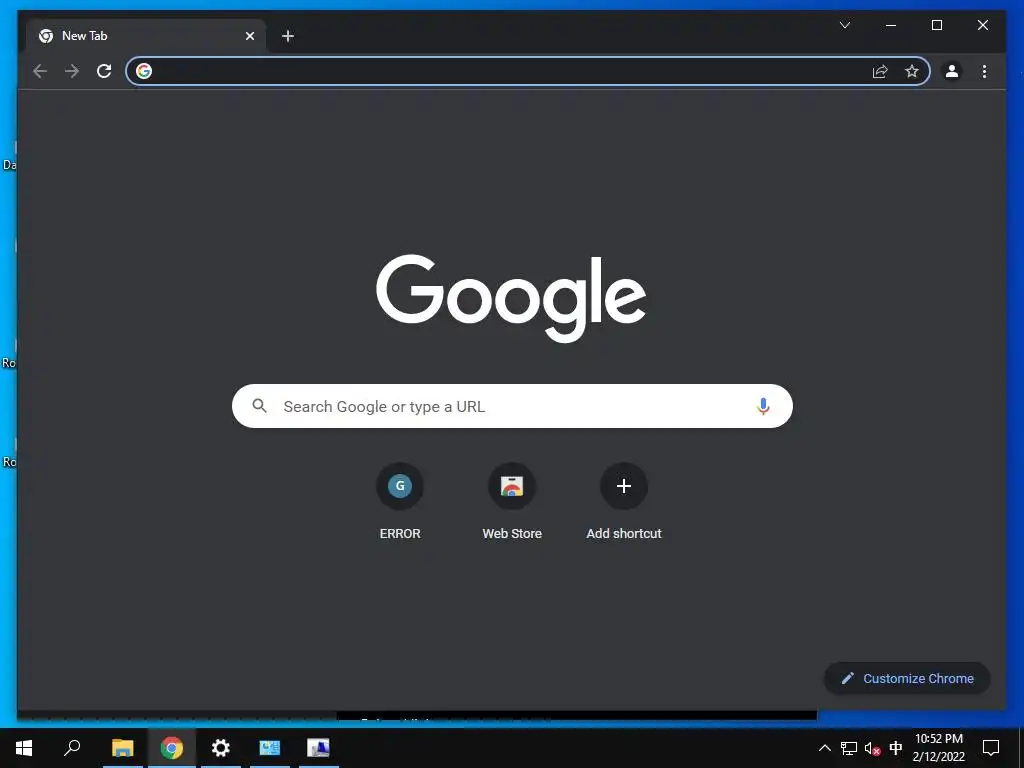
Task: Expand the tab search dropdown chevron
Action: [844, 25]
